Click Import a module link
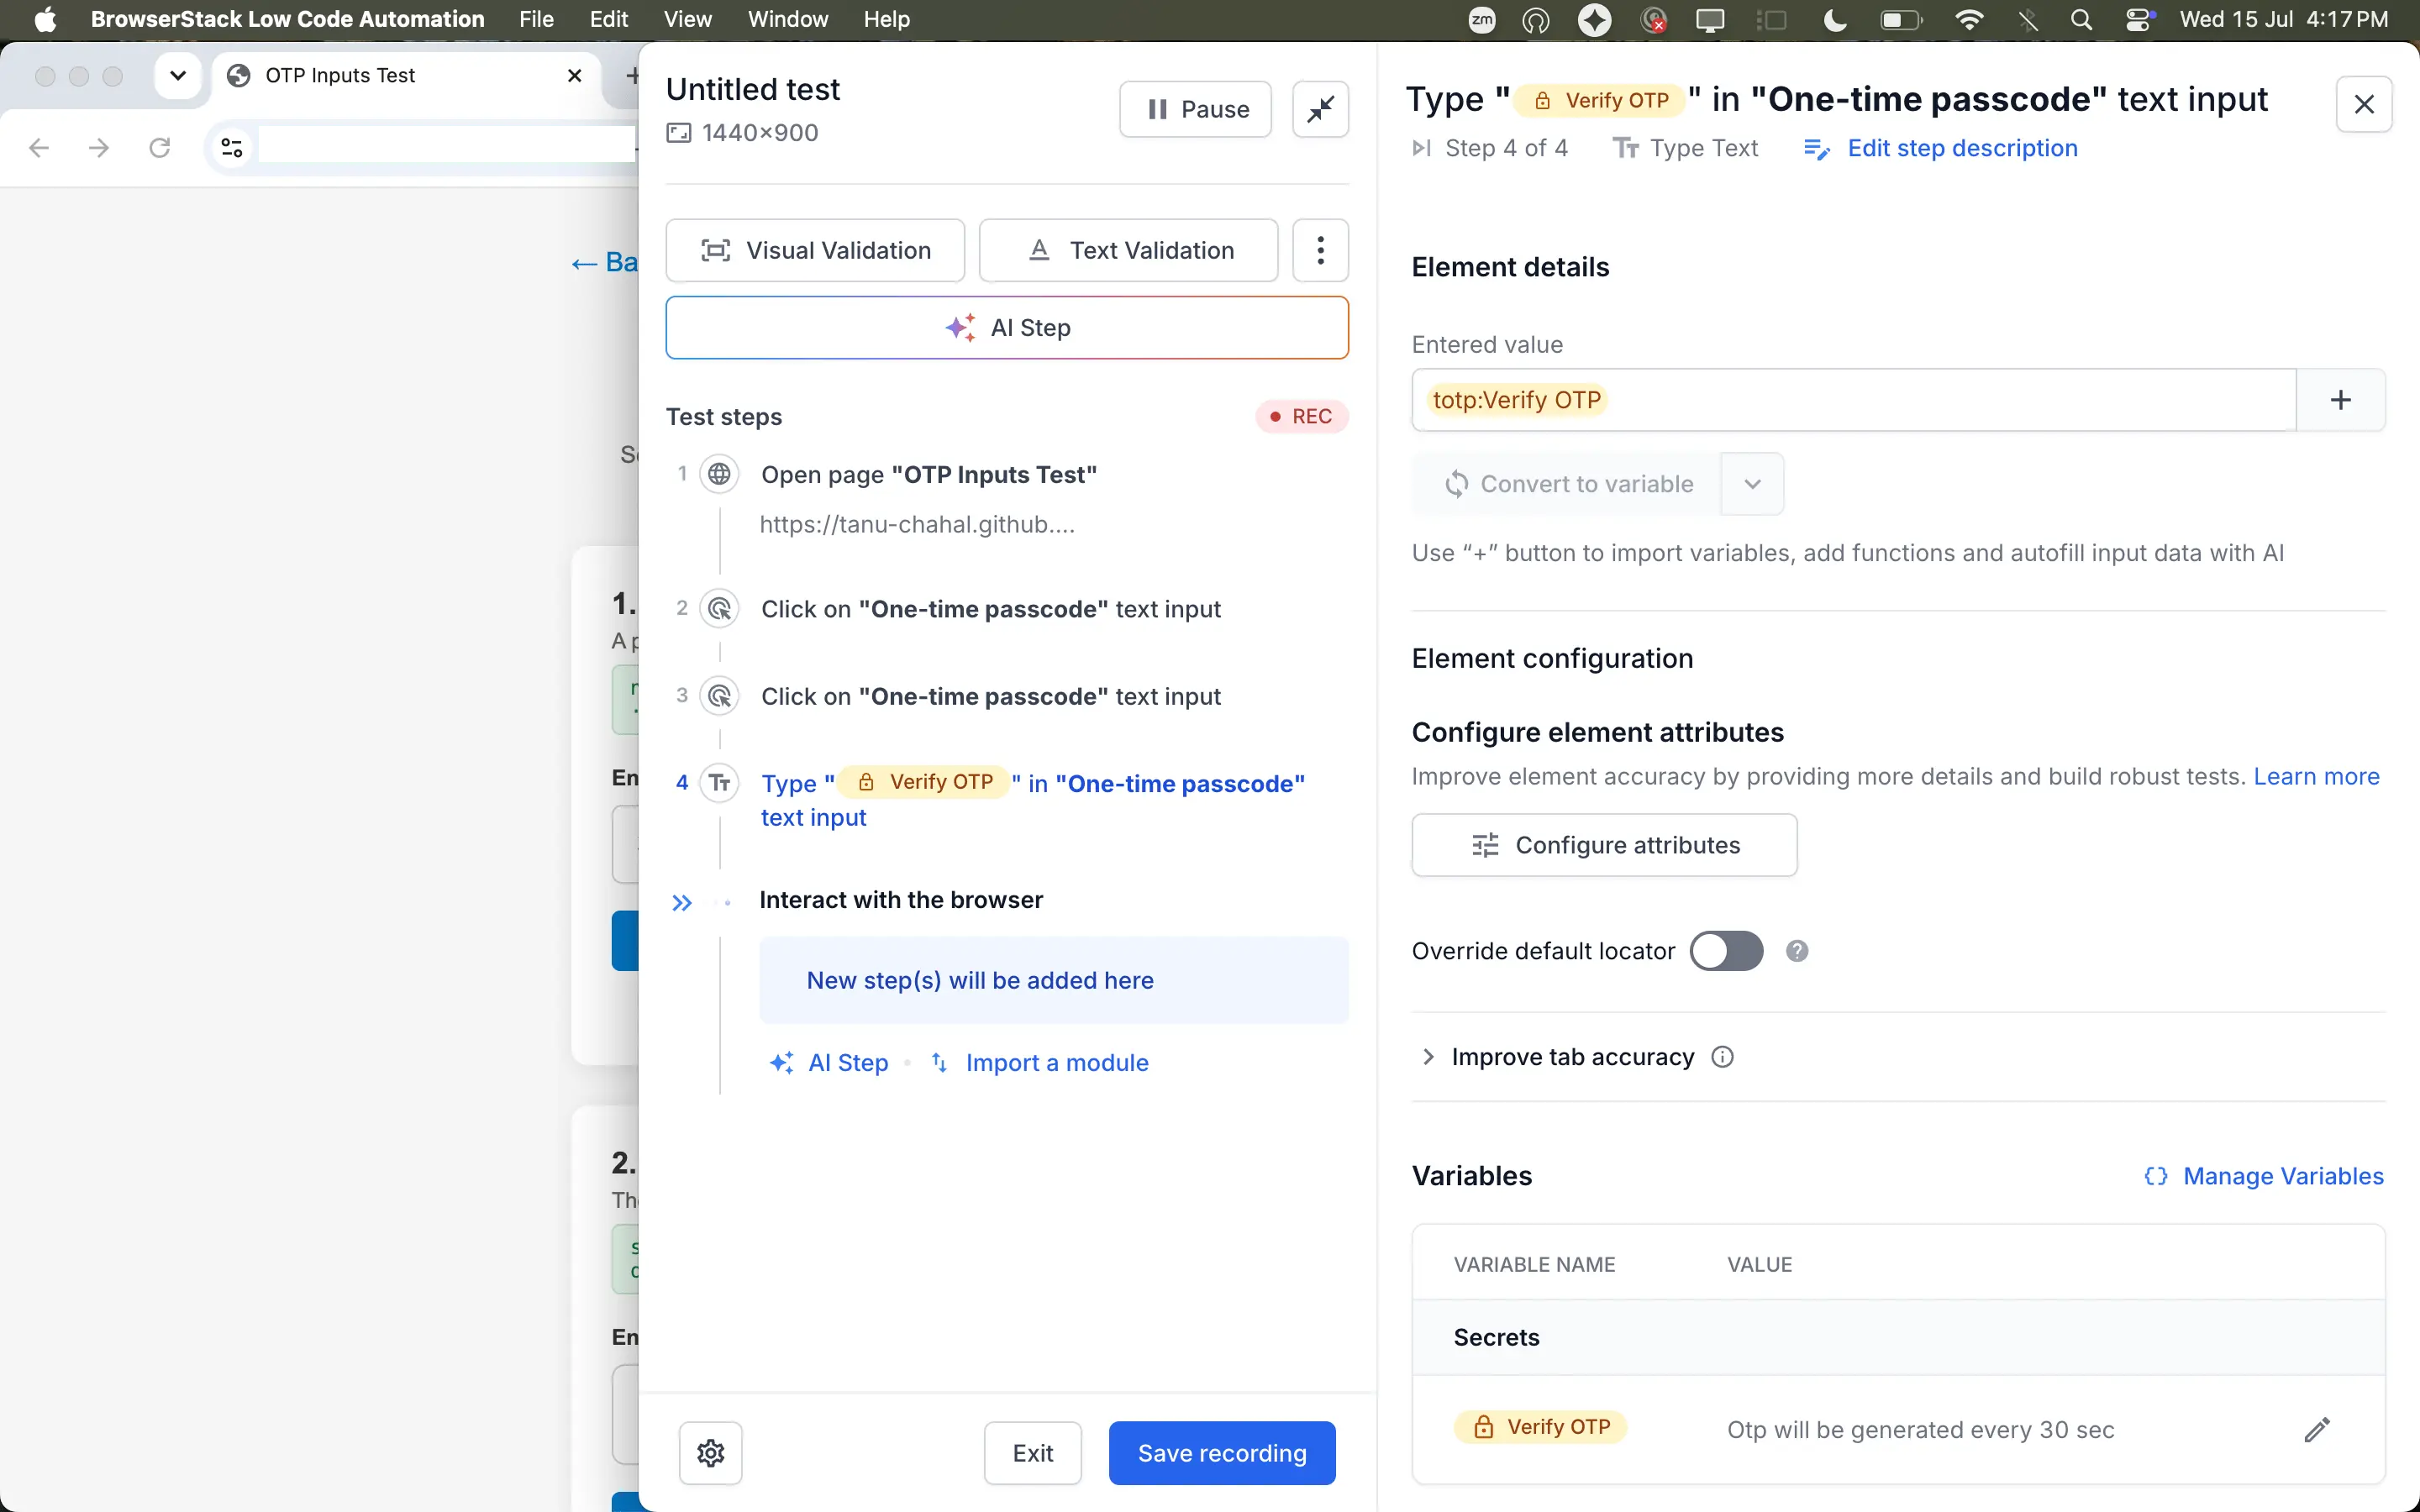Viewport: 2420px width, 1512px height. click(1040, 1062)
